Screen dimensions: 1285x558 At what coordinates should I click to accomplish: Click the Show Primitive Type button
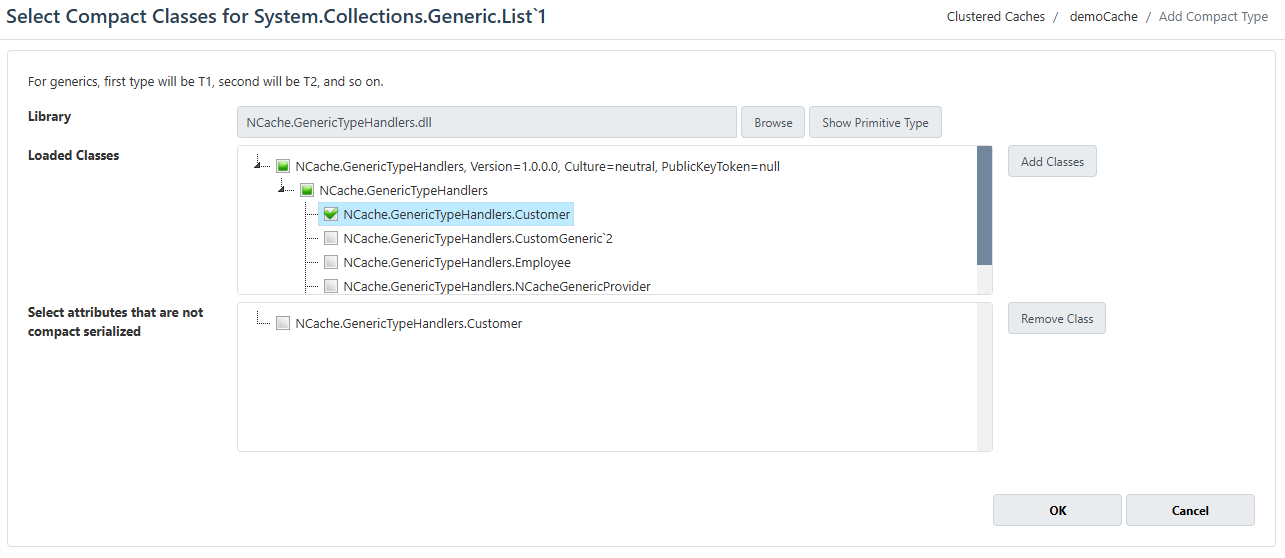(875, 122)
